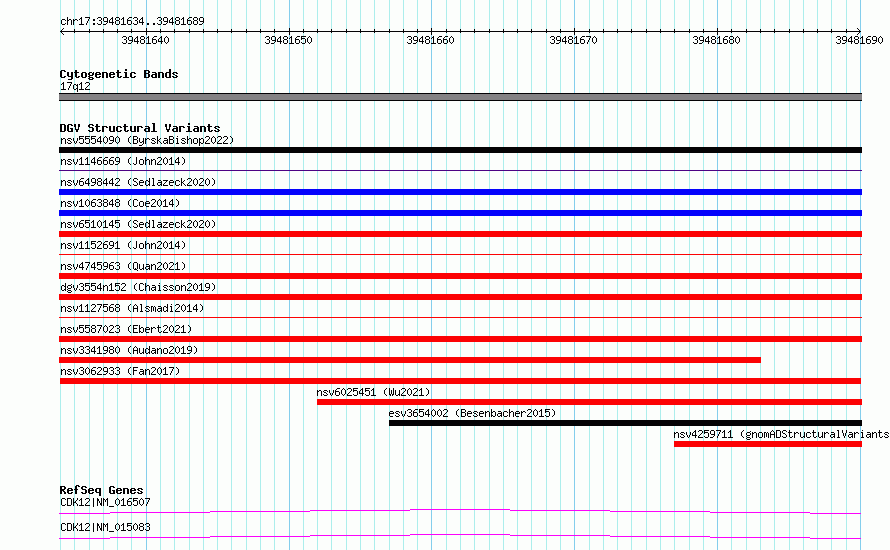The image size is (890, 550).
Task: Select the 39481690 ruler tick label
Action: coord(859,40)
